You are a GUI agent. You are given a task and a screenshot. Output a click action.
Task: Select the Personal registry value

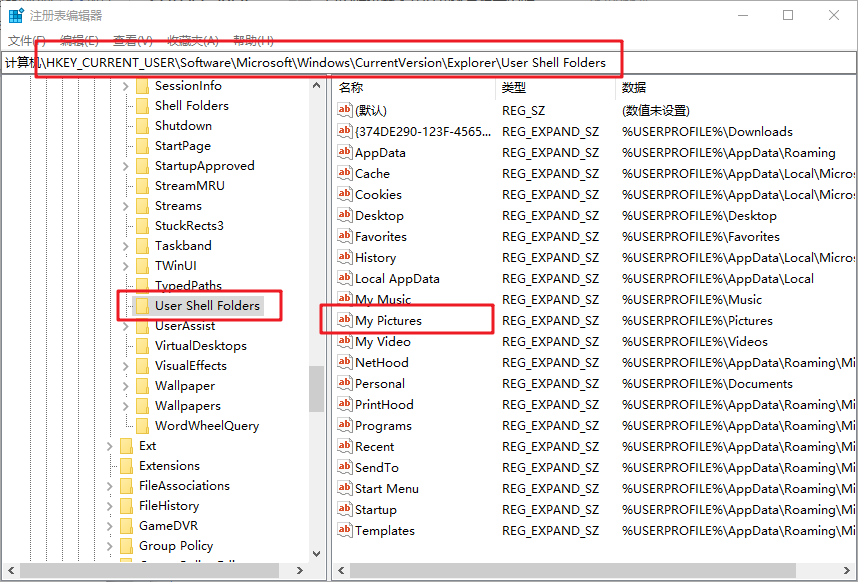click(379, 384)
